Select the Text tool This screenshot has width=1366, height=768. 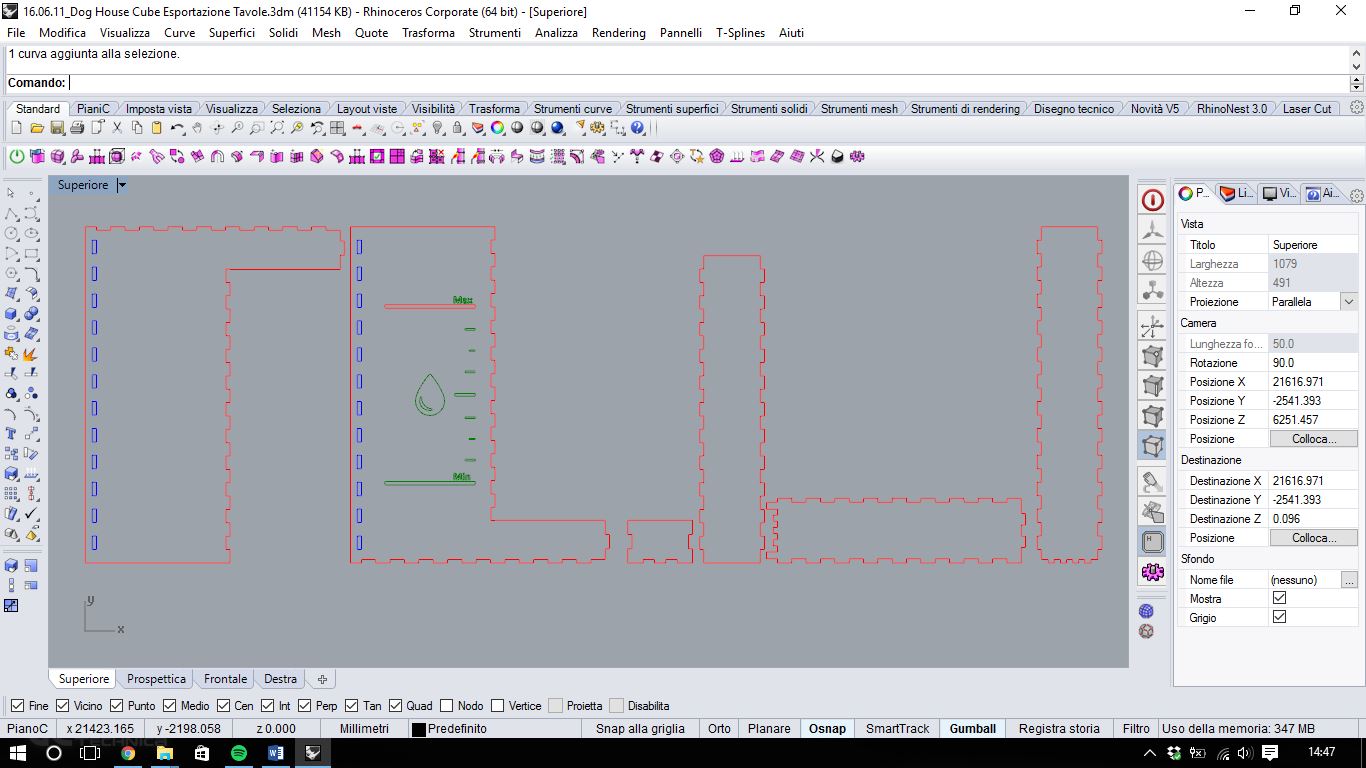point(11,434)
